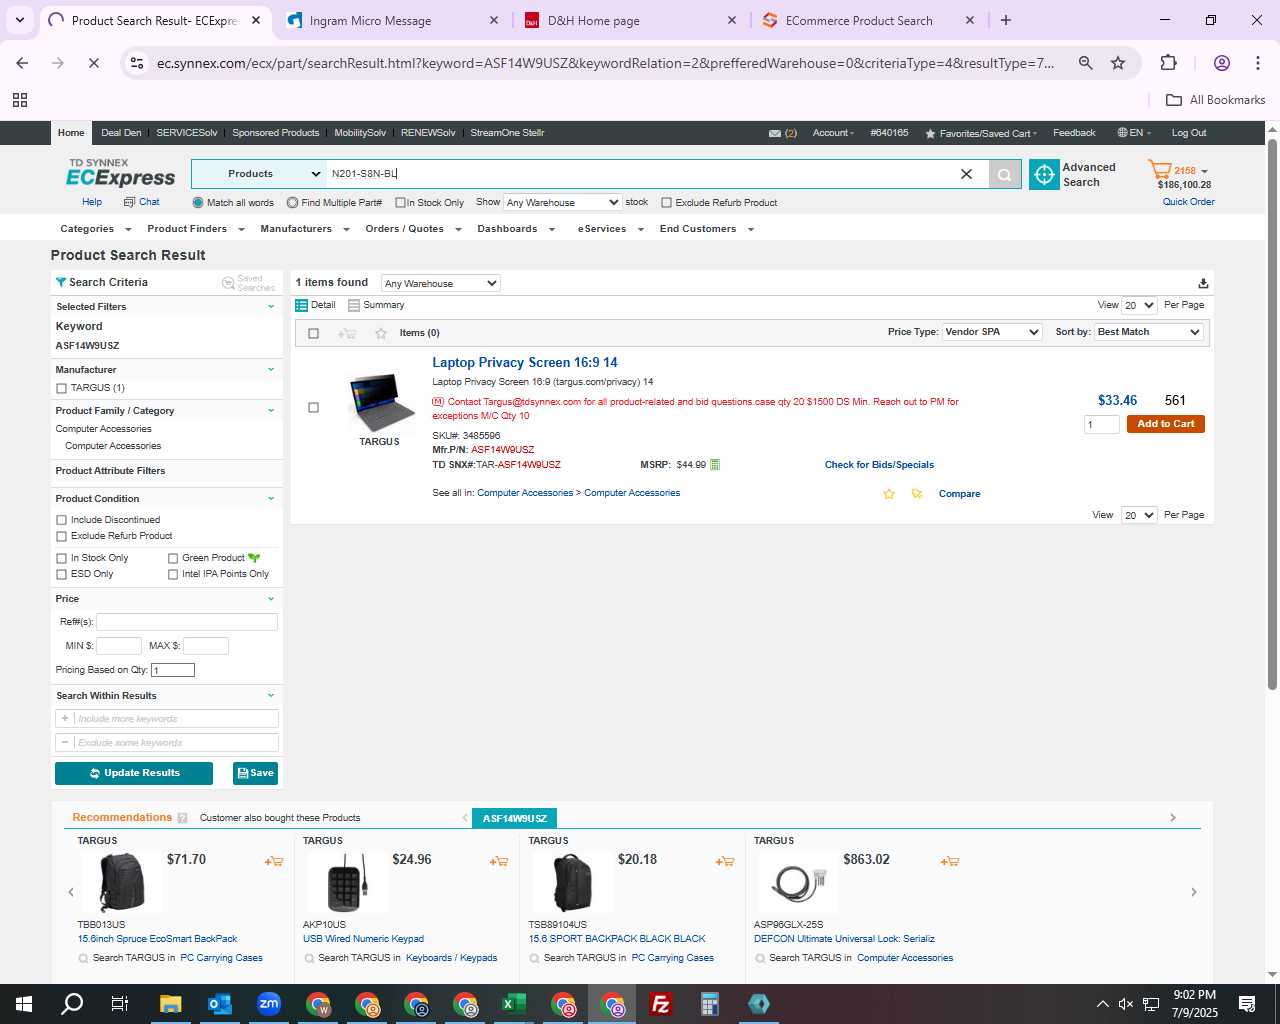Save the search with Save button
This screenshot has width=1280, height=1024.
tap(255, 773)
